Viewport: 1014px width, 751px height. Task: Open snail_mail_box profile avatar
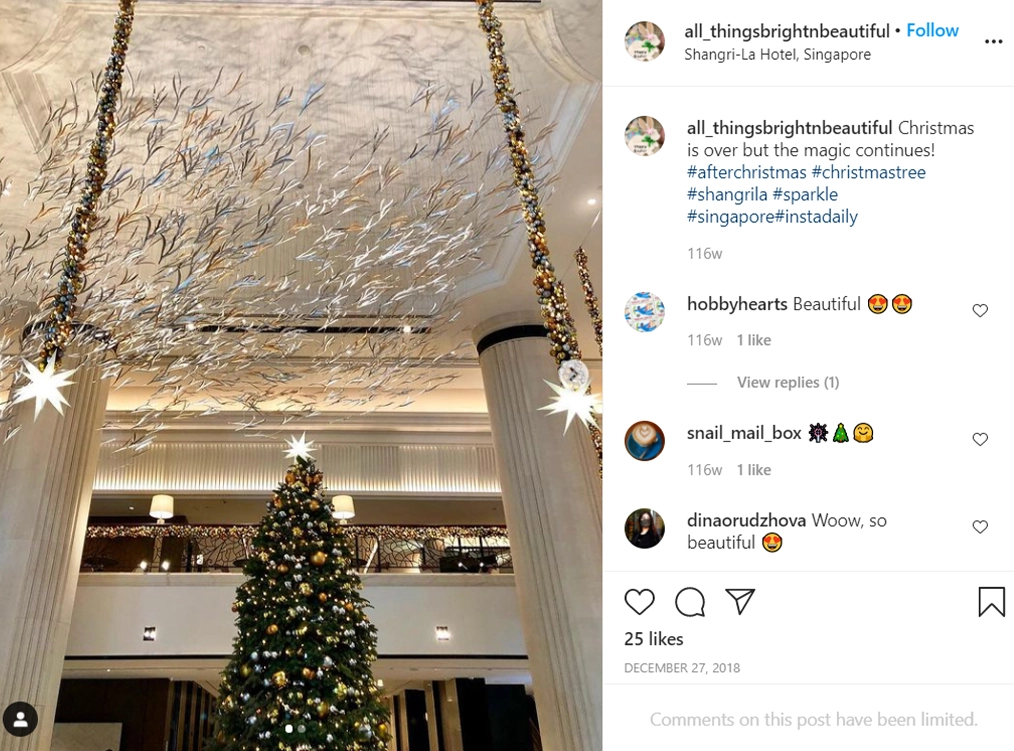[x=644, y=441]
